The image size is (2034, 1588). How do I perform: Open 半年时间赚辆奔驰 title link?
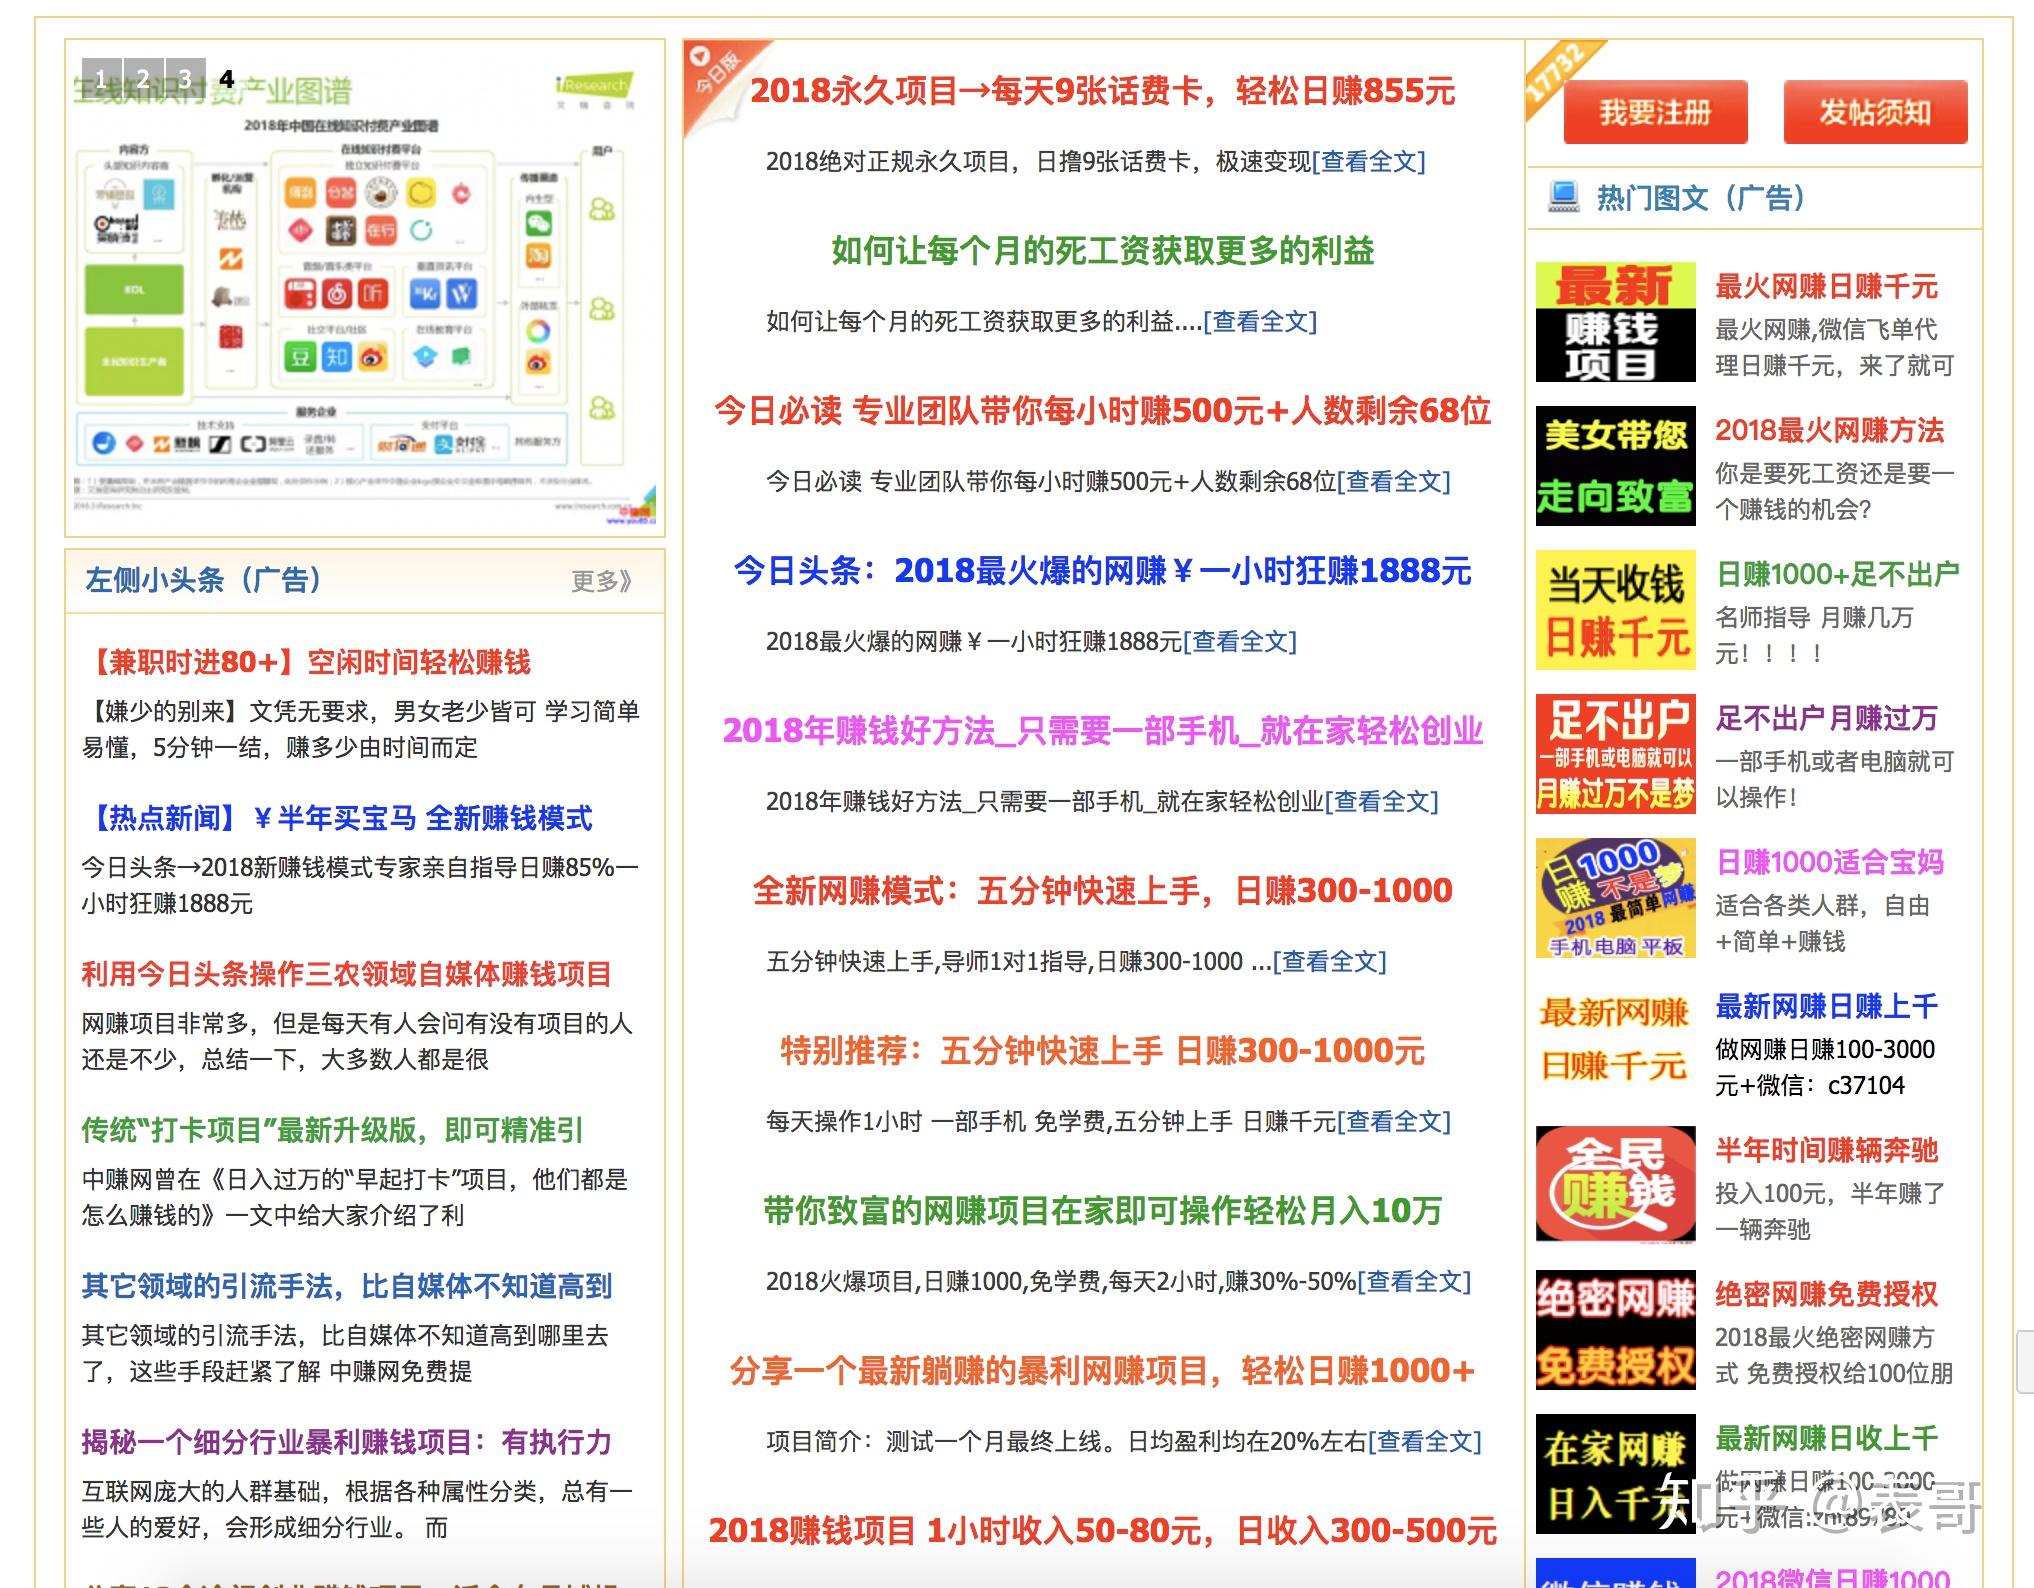tap(1826, 1151)
